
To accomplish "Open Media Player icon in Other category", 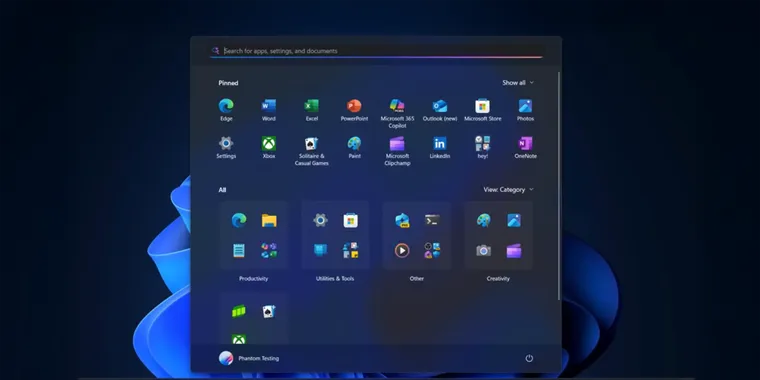I will pyautogui.click(x=402, y=251).
